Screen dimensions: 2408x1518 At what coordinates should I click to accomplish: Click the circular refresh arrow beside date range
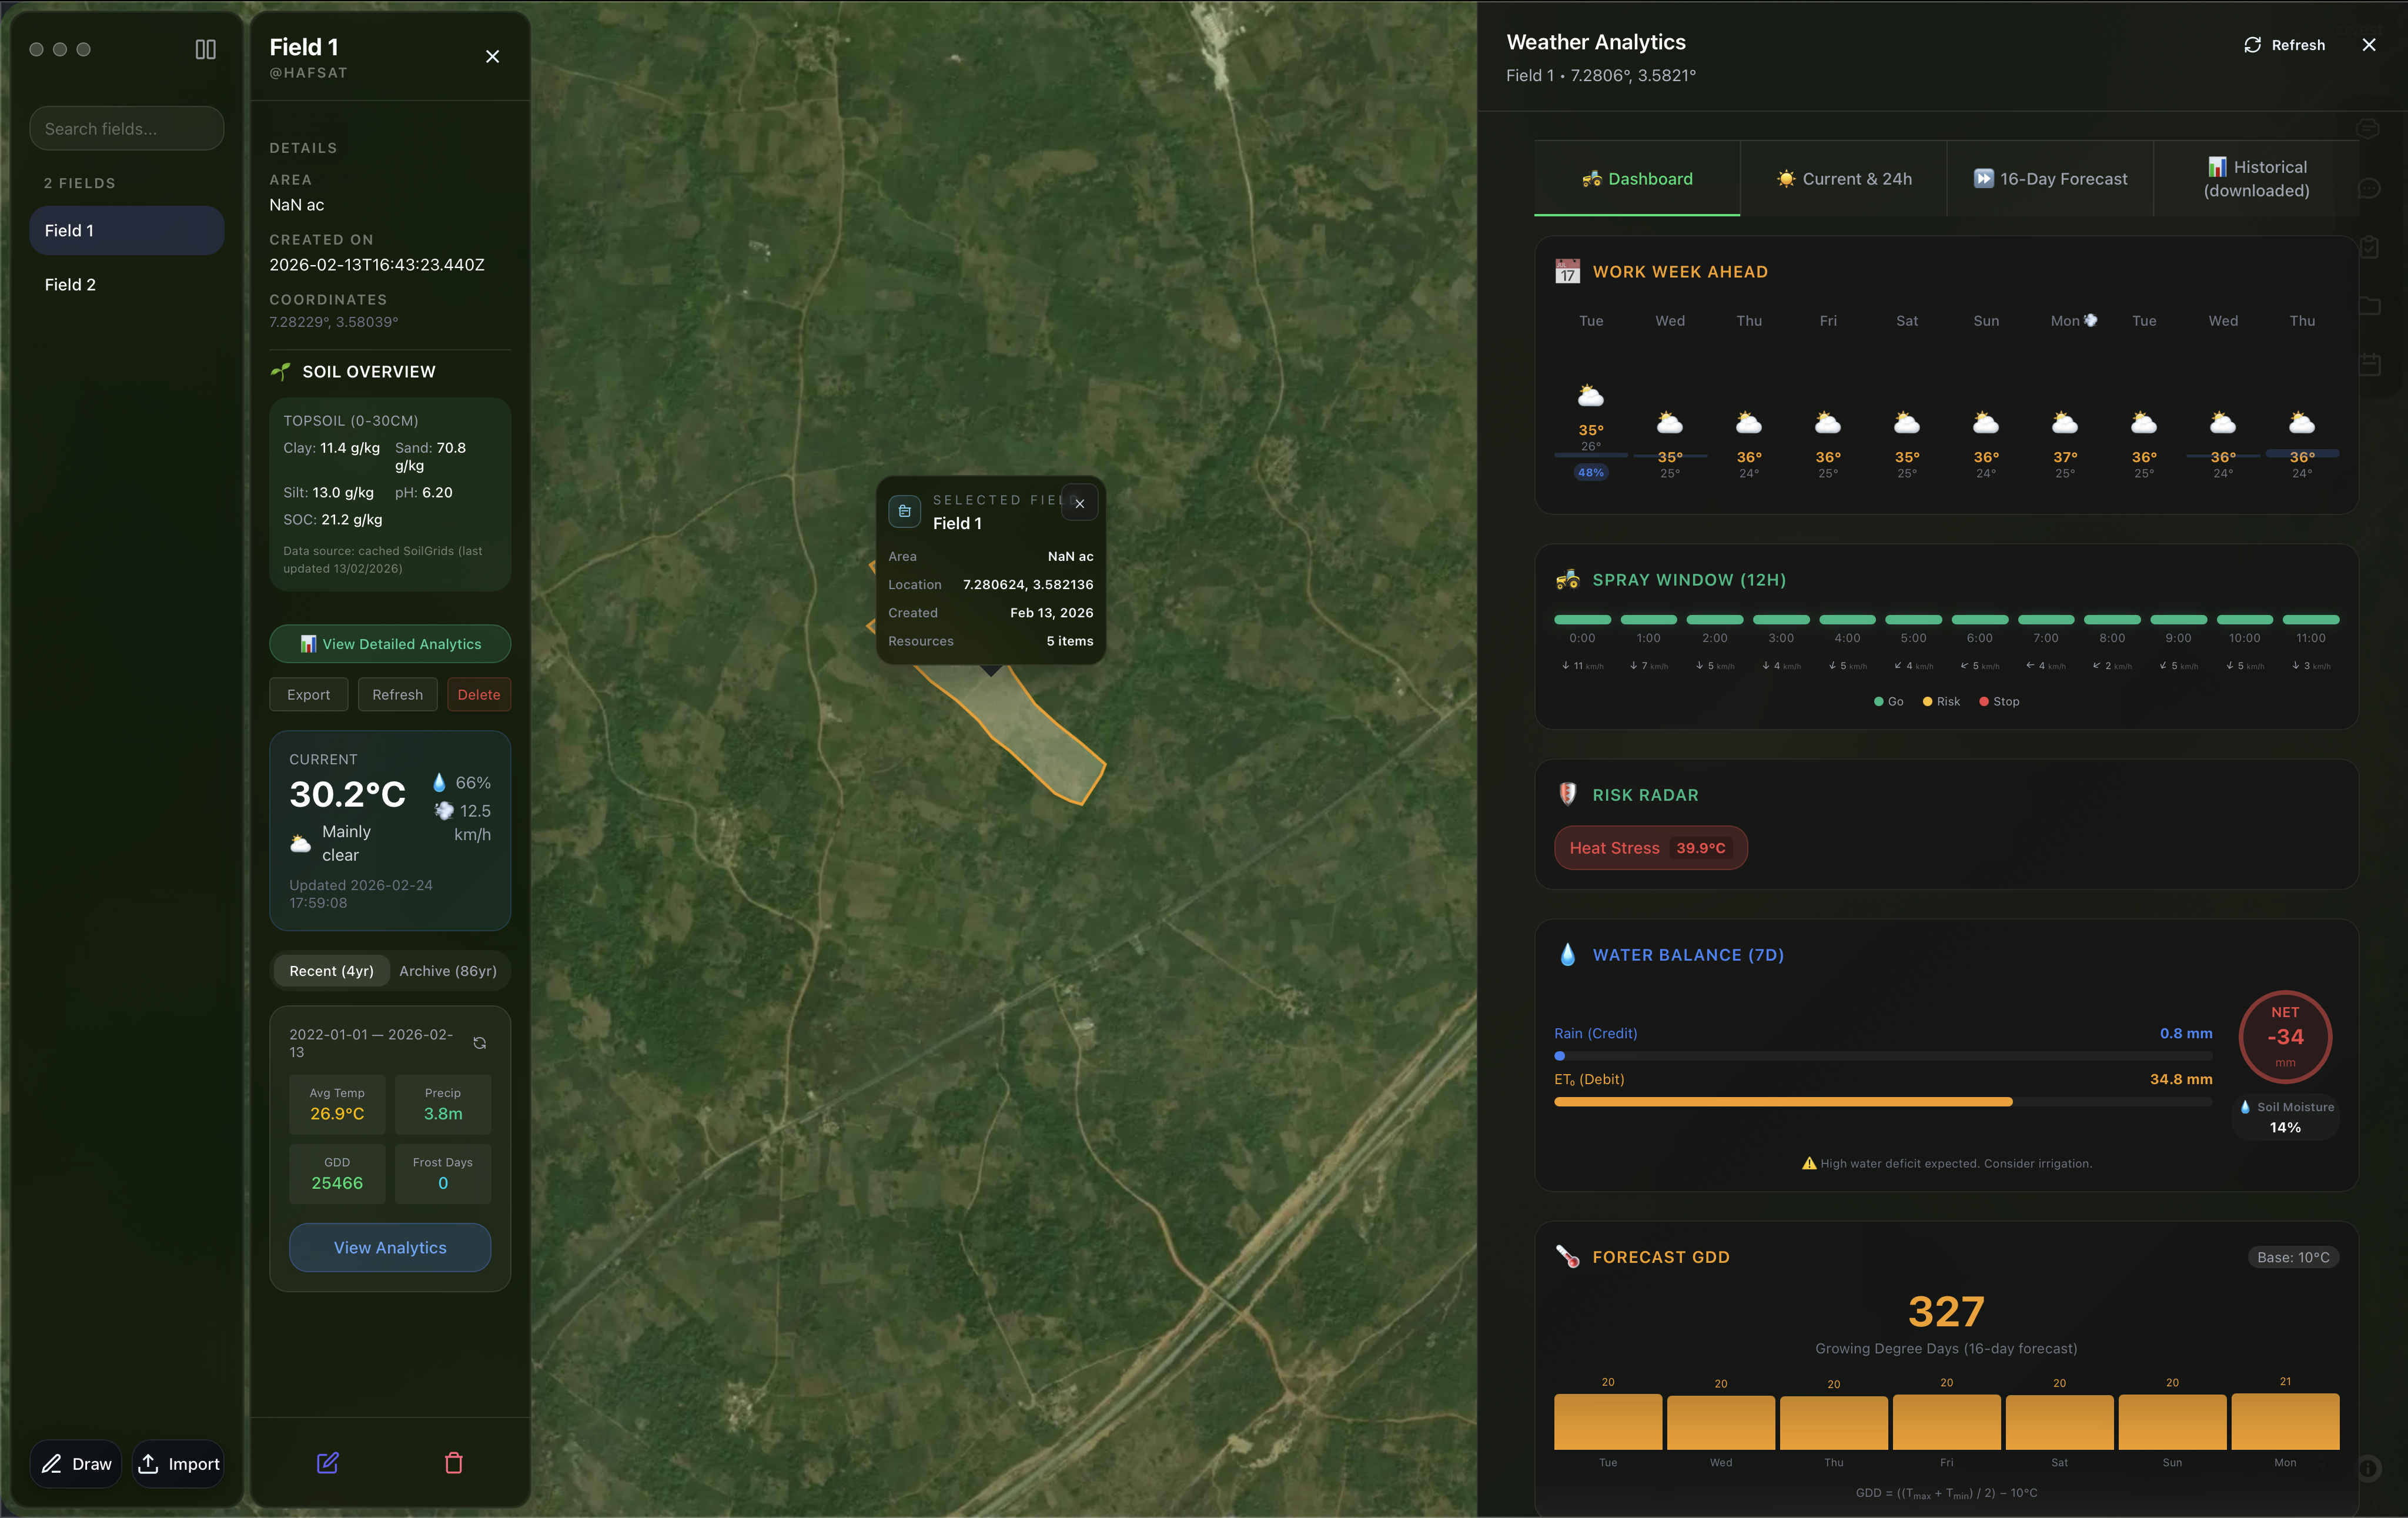pyautogui.click(x=479, y=1042)
